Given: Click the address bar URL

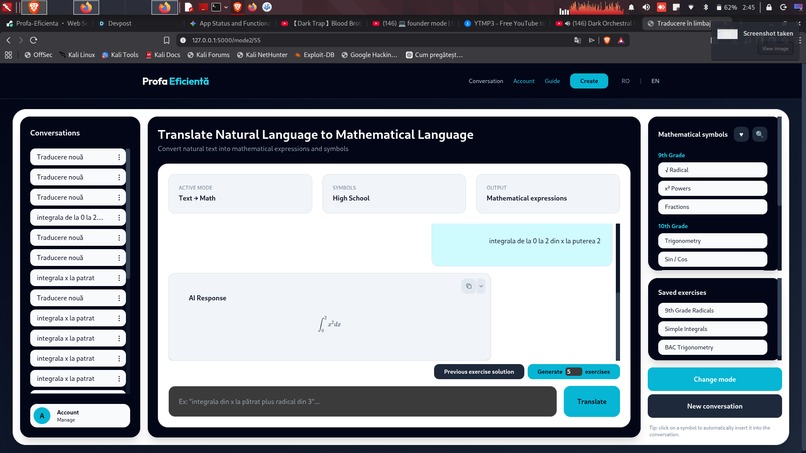Looking at the screenshot, I should pos(226,40).
